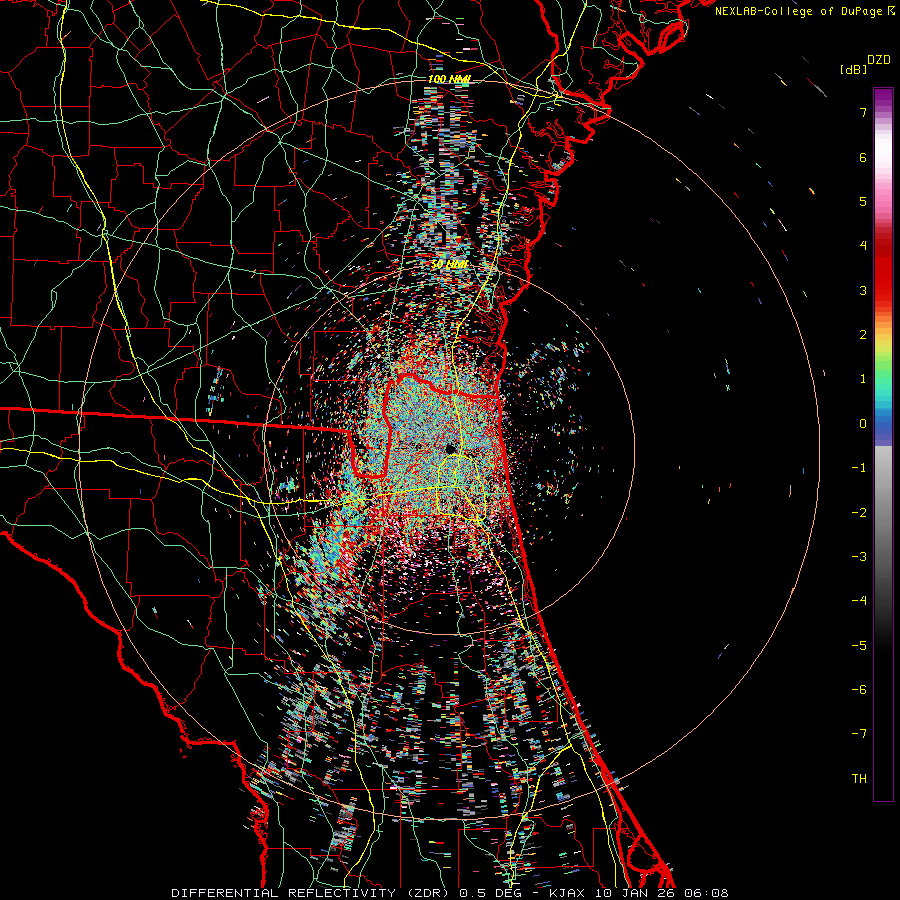Click the TH threshold label on scale
The height and width of the screenshot is (900, 900).
click(x=859, y=779)
